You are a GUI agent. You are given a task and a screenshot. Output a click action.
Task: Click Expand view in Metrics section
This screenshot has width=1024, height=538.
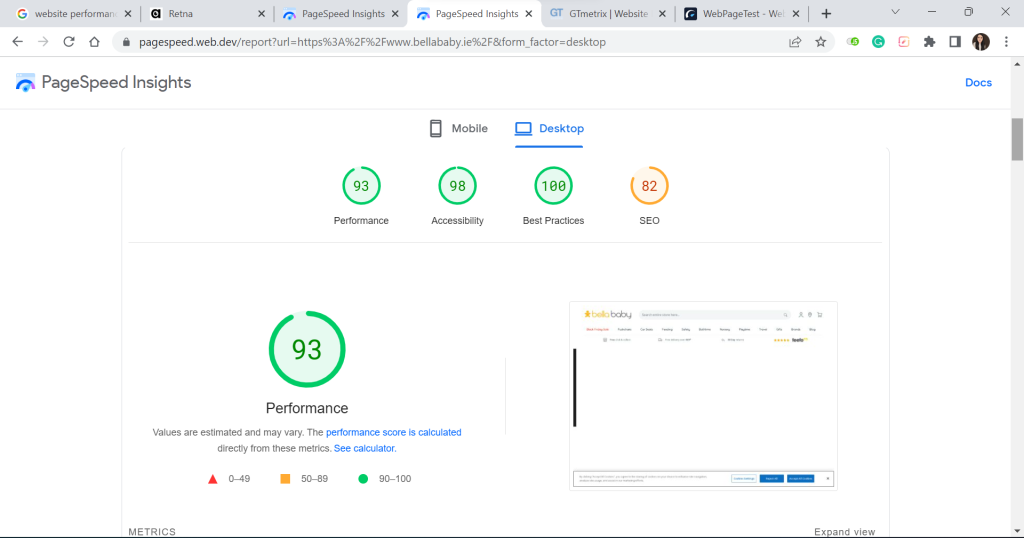tap(844, 531)
